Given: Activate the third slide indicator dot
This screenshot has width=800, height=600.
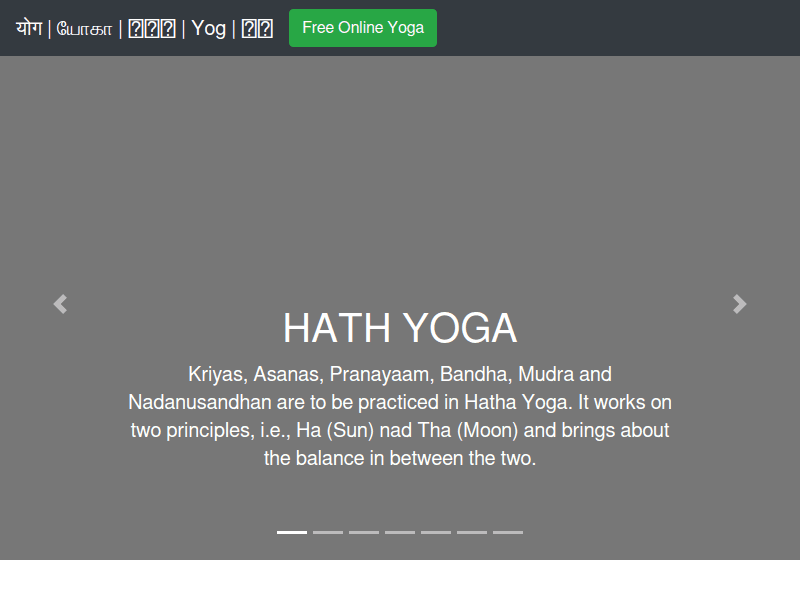Looking at the screenshot, I should pos(364,532).
